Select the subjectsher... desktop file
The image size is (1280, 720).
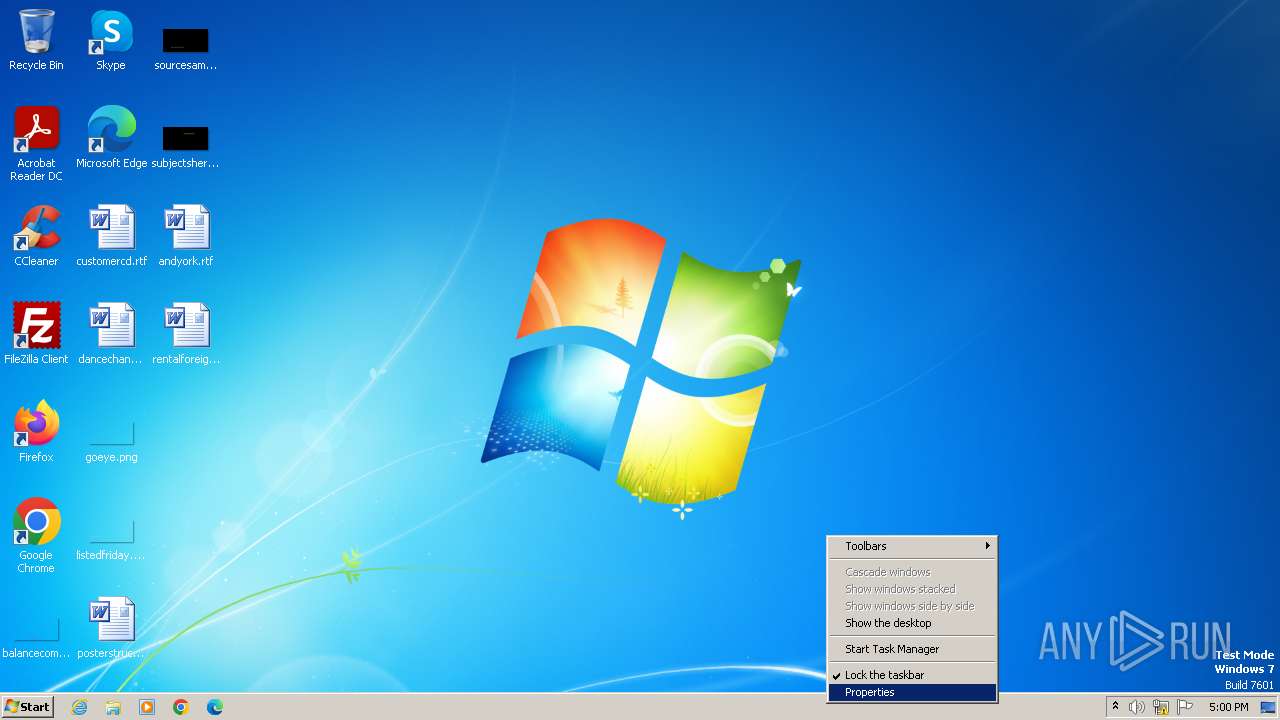pos(185,146)
